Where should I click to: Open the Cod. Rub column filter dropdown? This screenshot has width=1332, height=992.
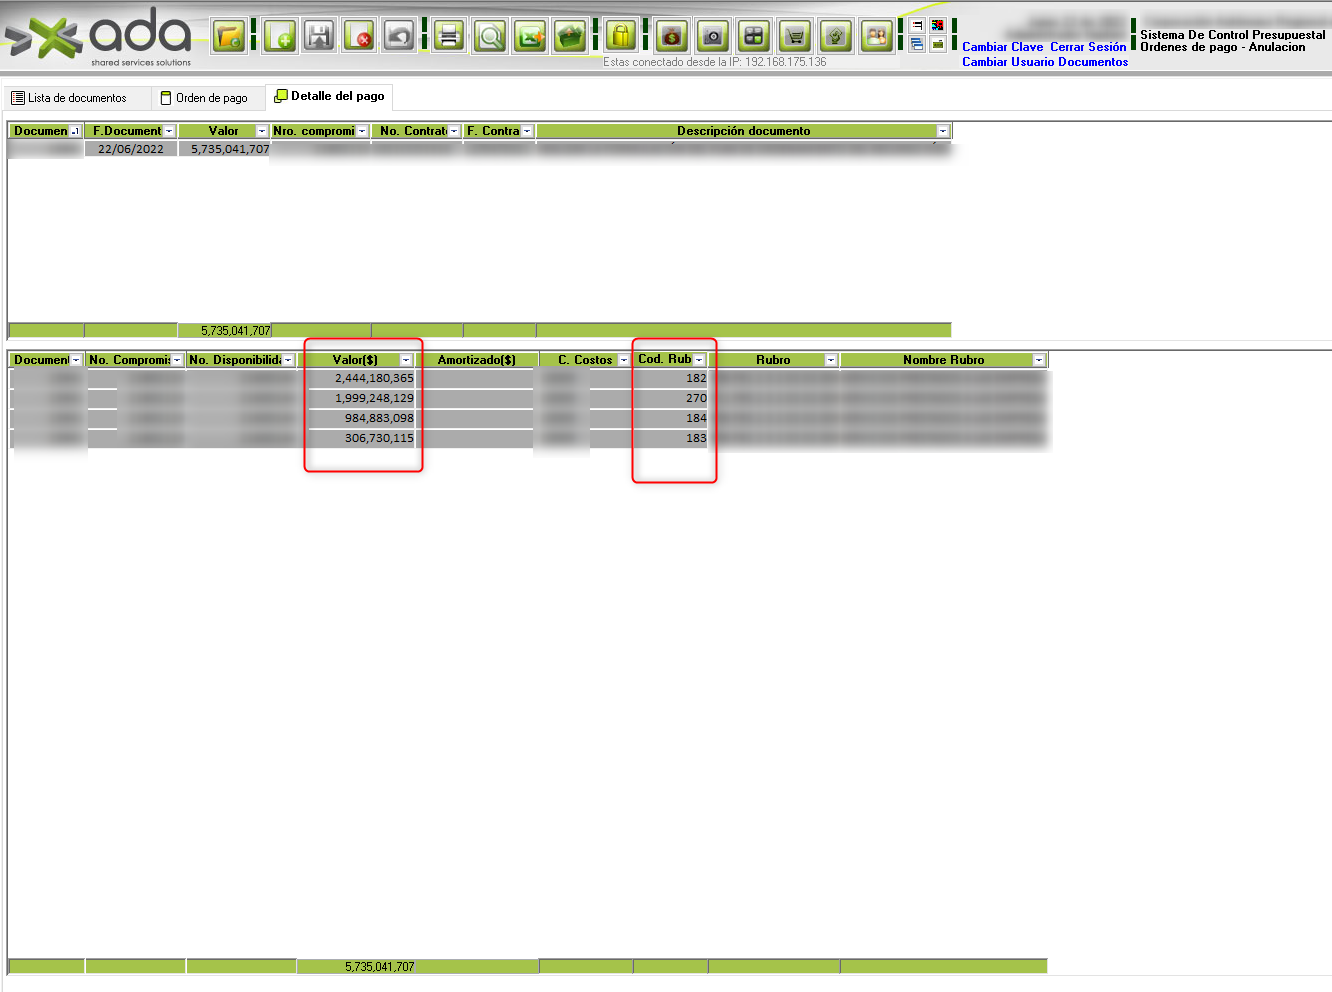[699, 360]
